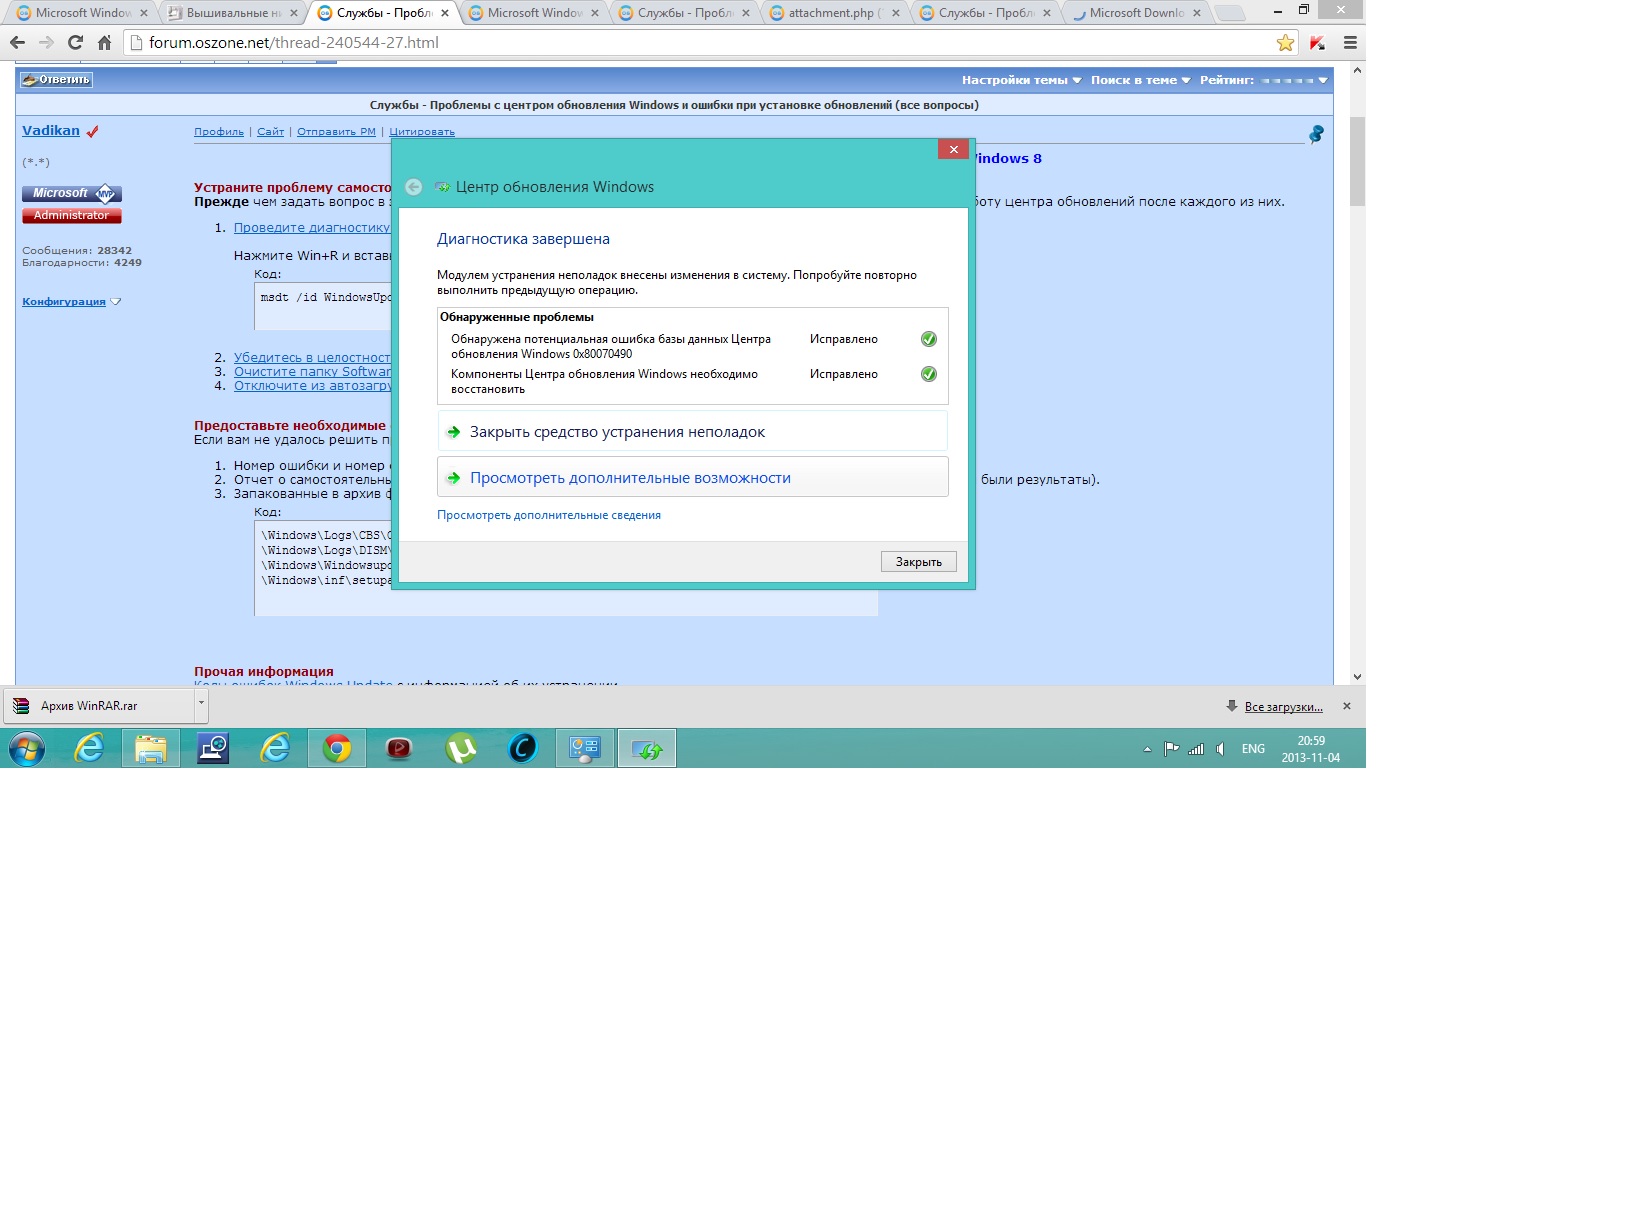The image size is (1632, 1224).
Task: Open the downloaded Архив WinRAR.rar file
Action: pos(99,706)
